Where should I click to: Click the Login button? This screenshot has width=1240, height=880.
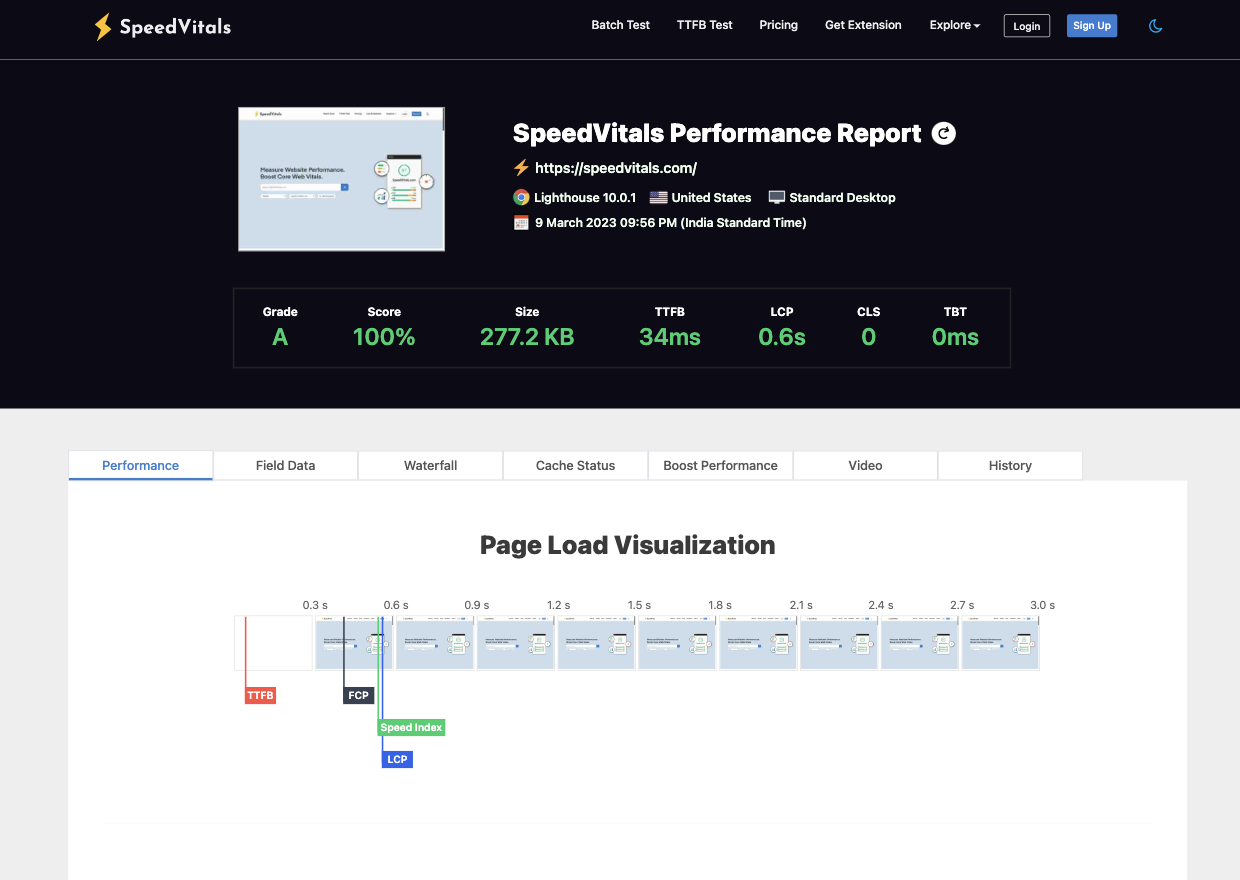tap(1027, 26)
